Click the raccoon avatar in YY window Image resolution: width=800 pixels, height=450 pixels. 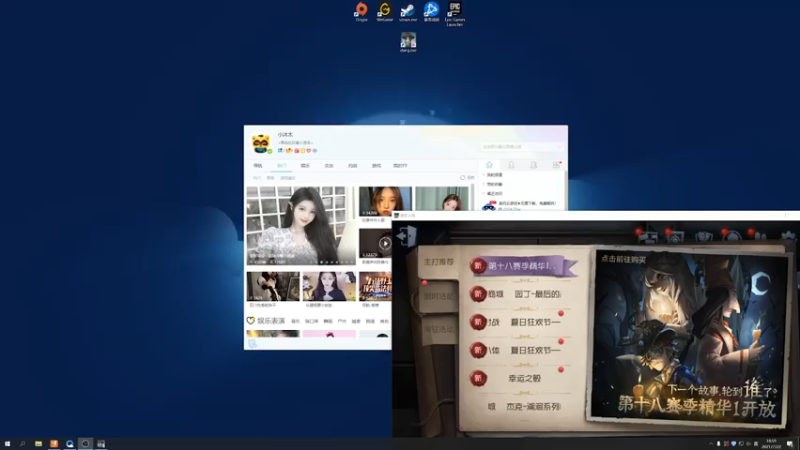pos(261,143)
